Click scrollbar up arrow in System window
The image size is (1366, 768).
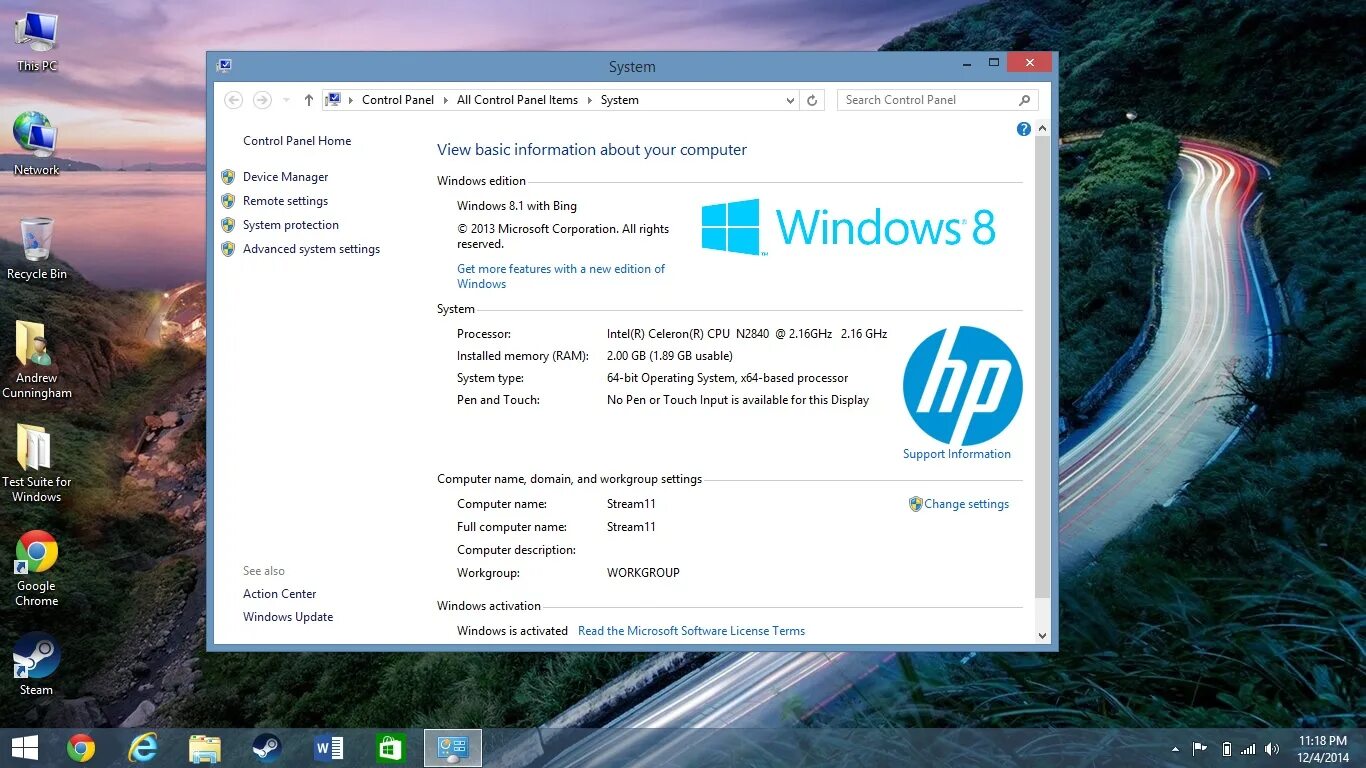point(1042,129)
